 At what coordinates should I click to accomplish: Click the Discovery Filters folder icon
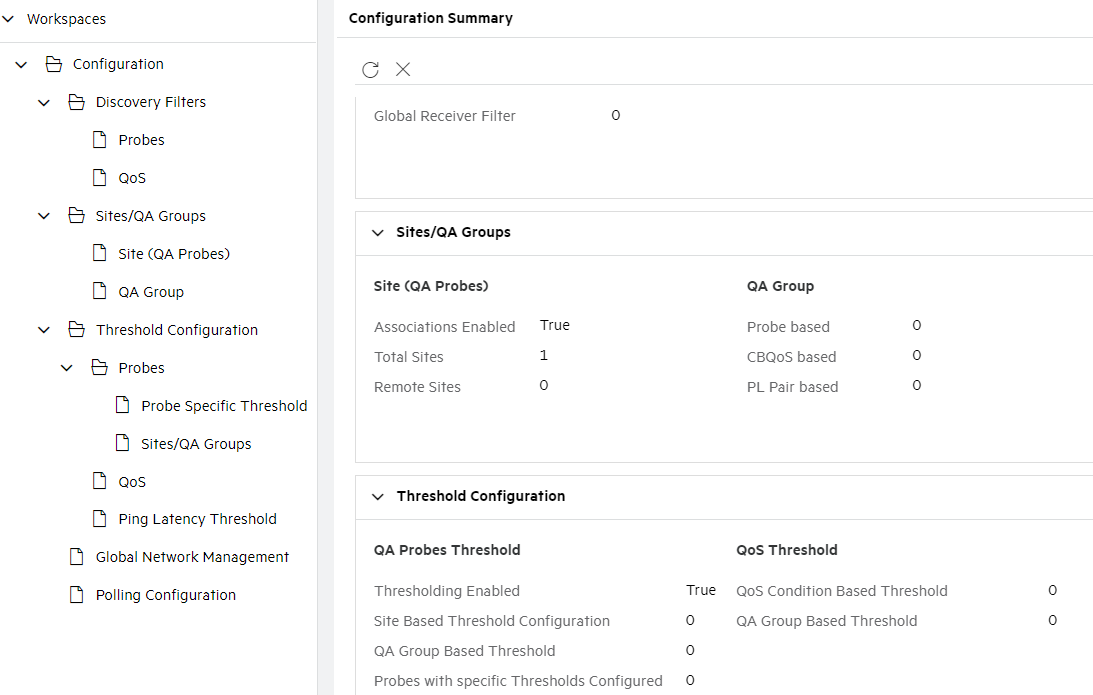click(x=77, y=101)
